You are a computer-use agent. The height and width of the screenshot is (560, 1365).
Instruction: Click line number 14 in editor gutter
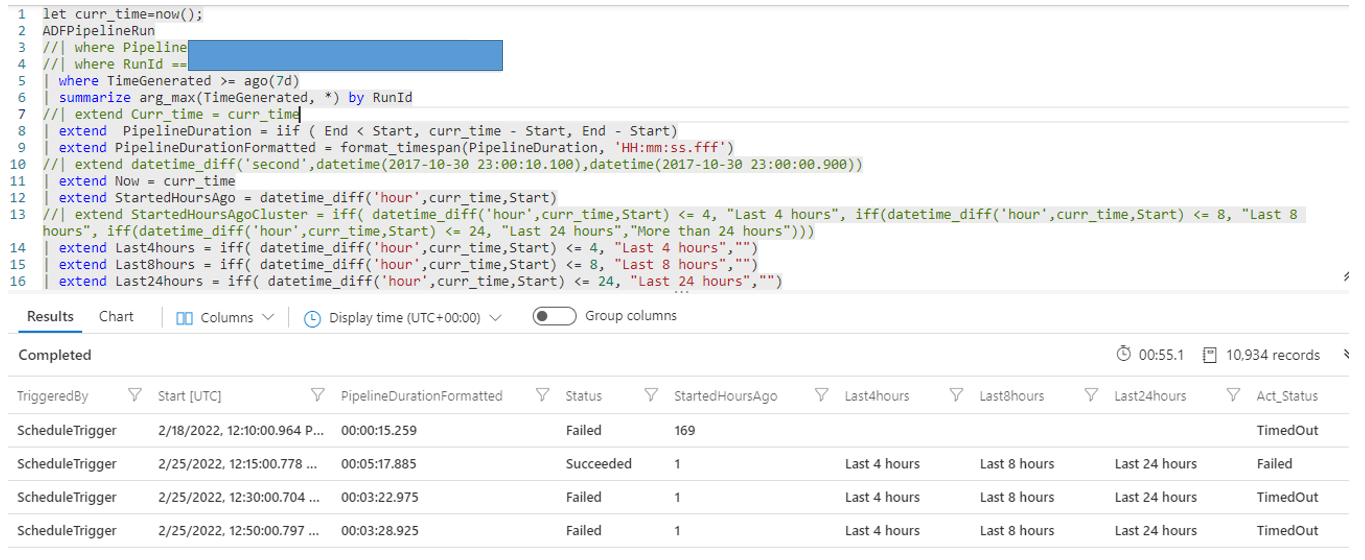pyautogui.click(x=18, y=247)
